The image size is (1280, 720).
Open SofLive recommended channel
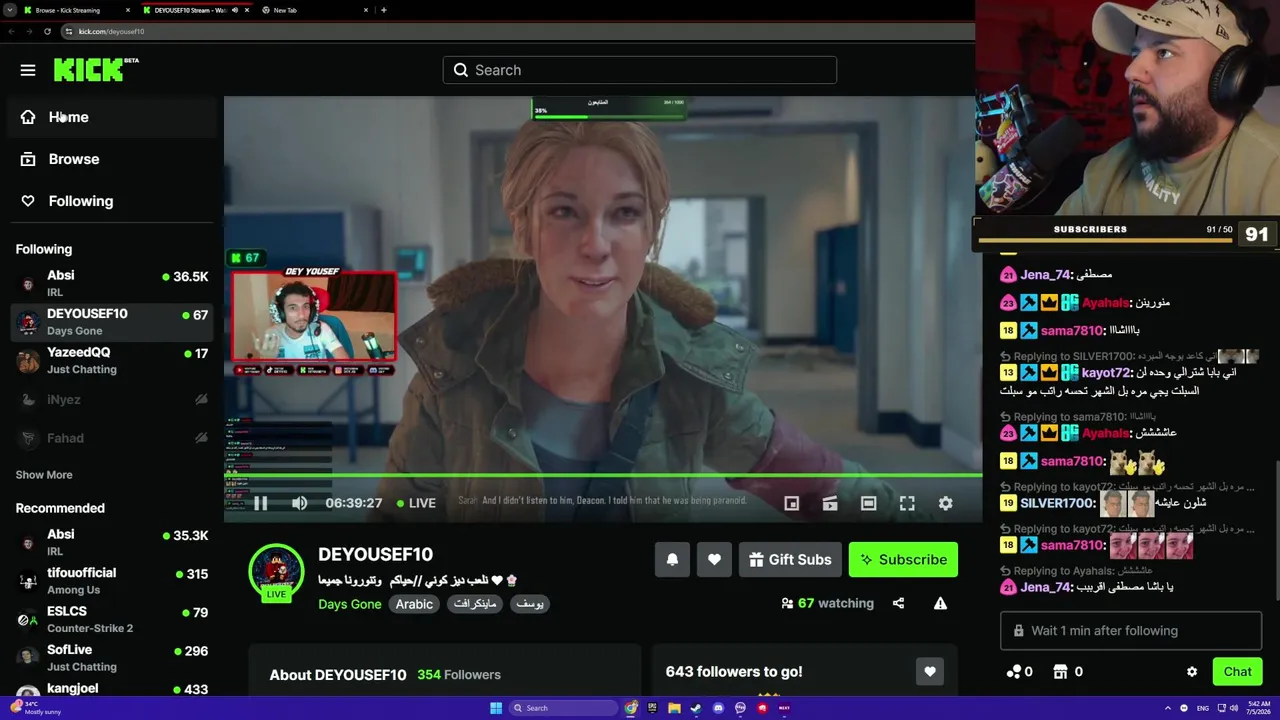point(111,657)
